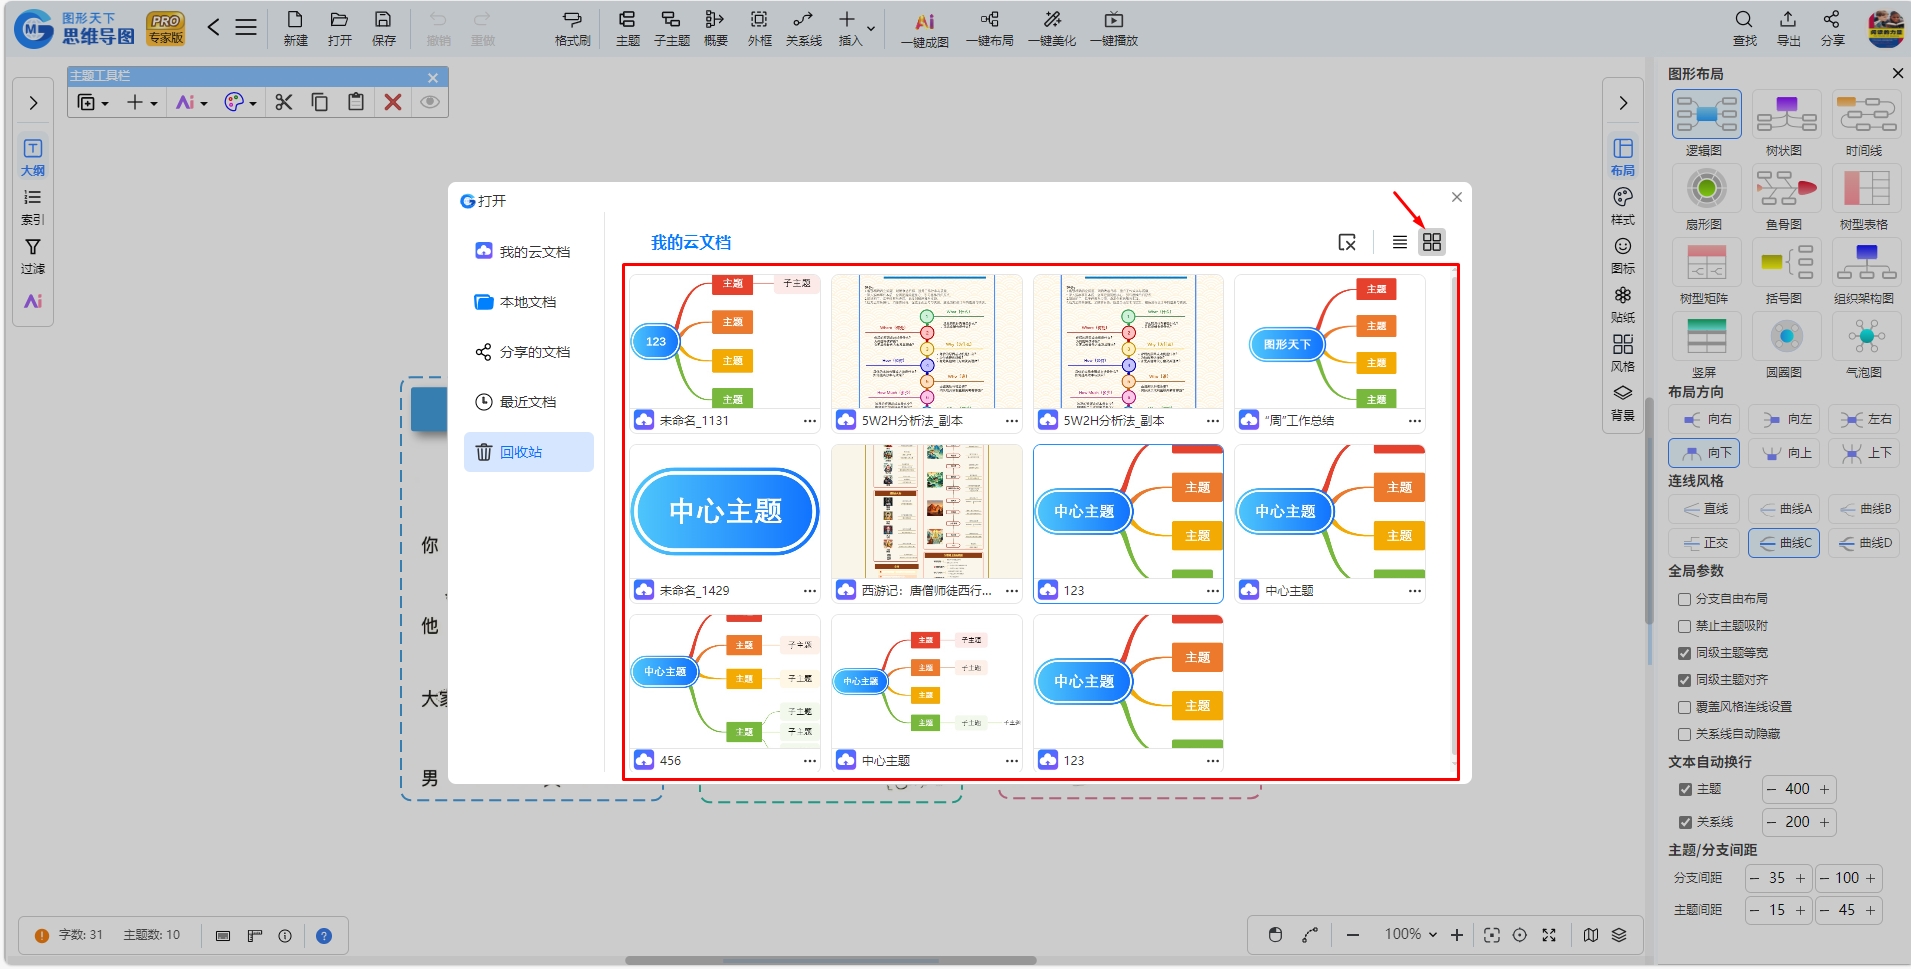Viewport: 1911px width, 969px height.
Task: Click the AI one-click diagram icon
Action: pos(924,30)
